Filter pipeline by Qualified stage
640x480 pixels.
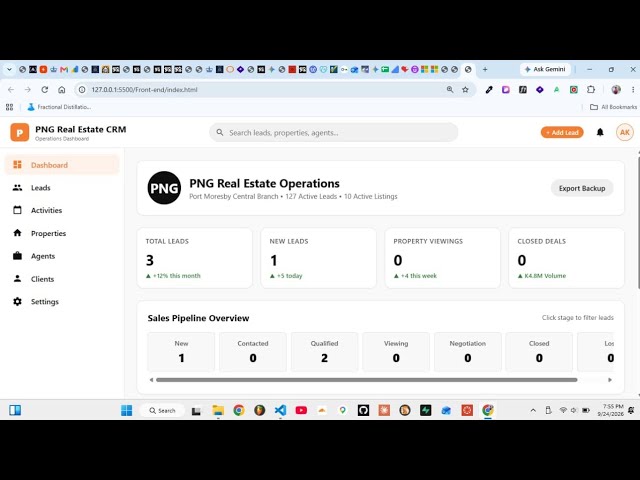pos(324,351)
